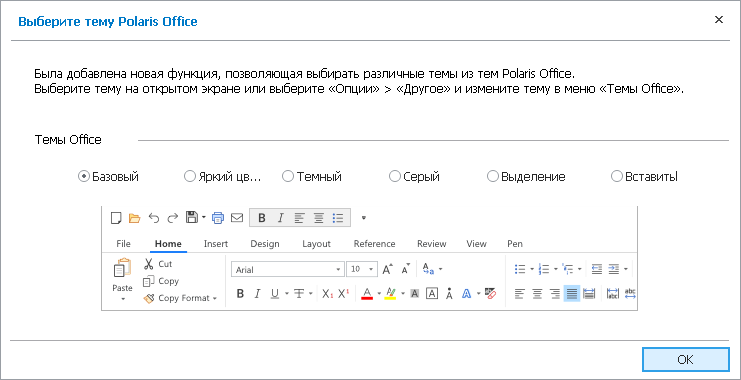741x380 pixels.
Task: Click the highlighted Justify alignment button
Action: click(x=572, y=294)
